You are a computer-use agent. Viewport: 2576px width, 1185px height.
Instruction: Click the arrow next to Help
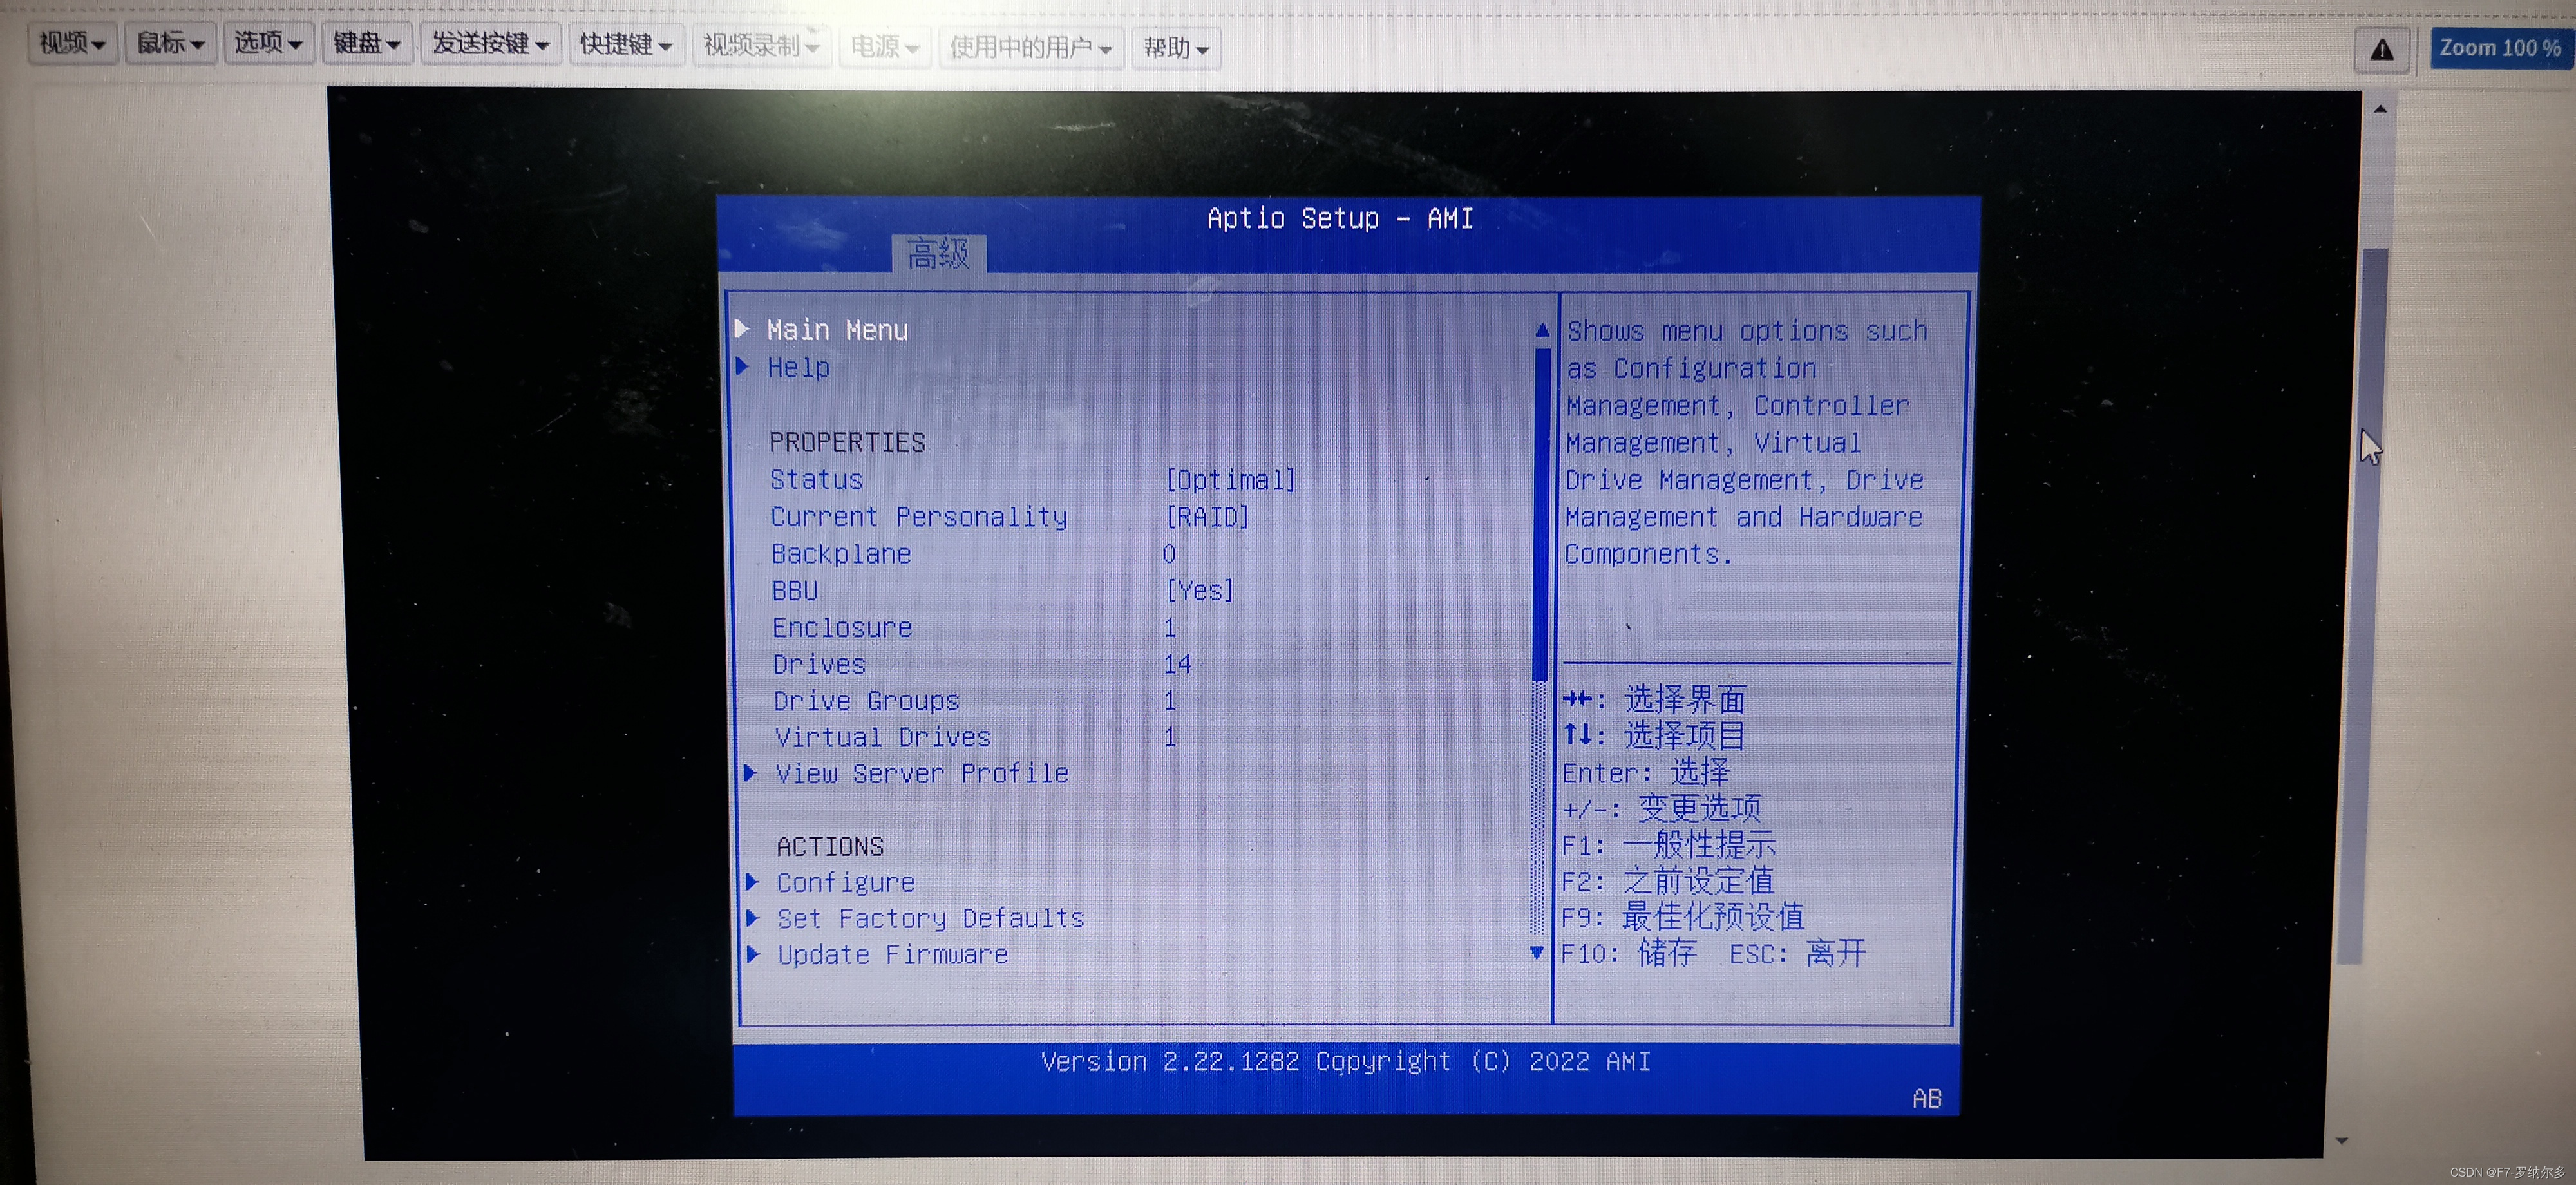pyautogui.click(x=743, y=367)
